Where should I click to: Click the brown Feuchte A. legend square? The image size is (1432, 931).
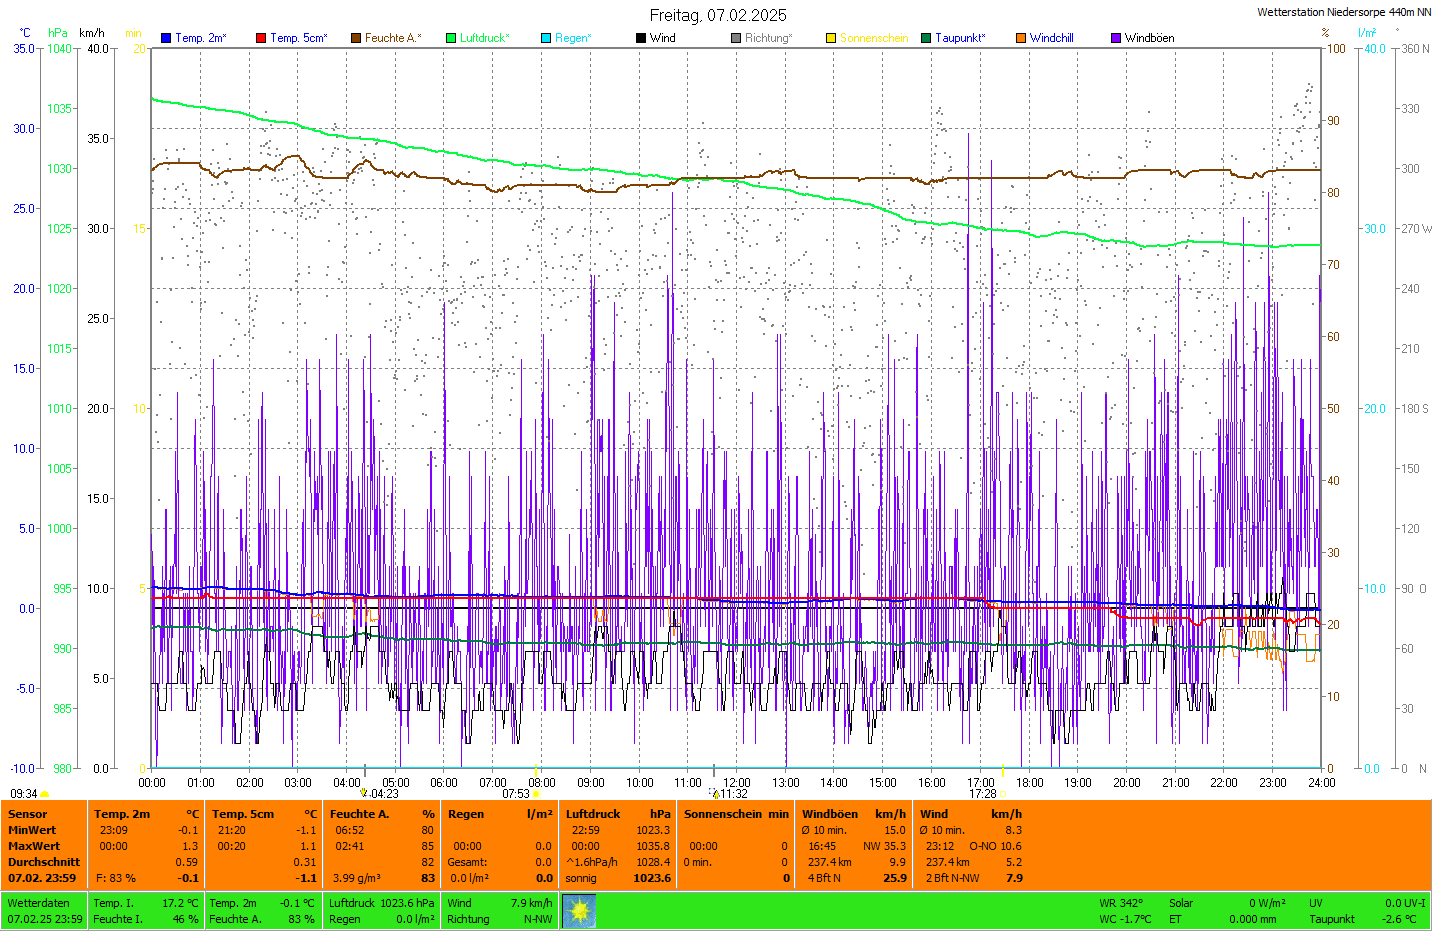356,38
